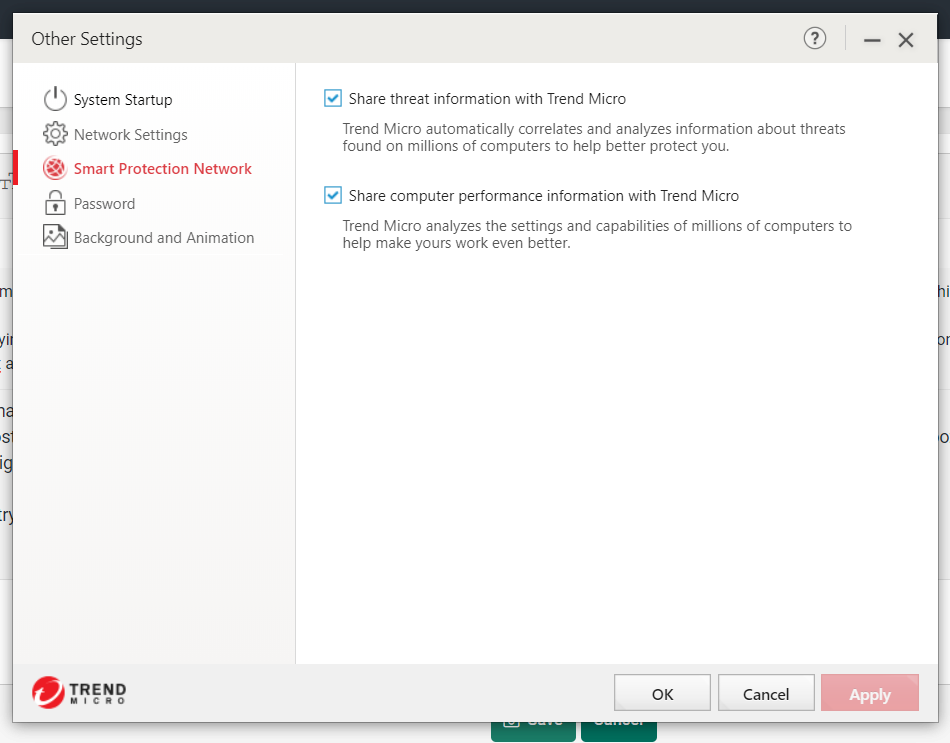Viewport: 950px width, 743px height.
Task: Close the Other Settings dialog
Action: (906, 40)
